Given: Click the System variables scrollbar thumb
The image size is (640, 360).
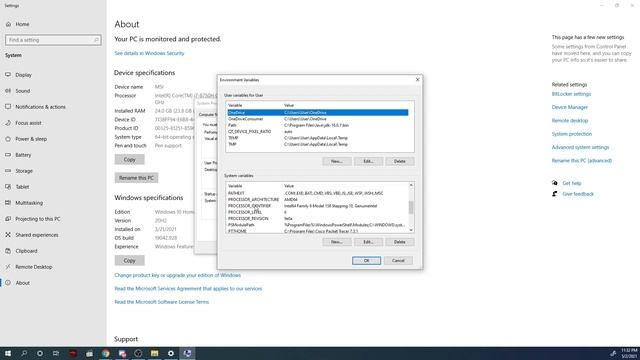Looking at the screenshot, I should point(411,207).
